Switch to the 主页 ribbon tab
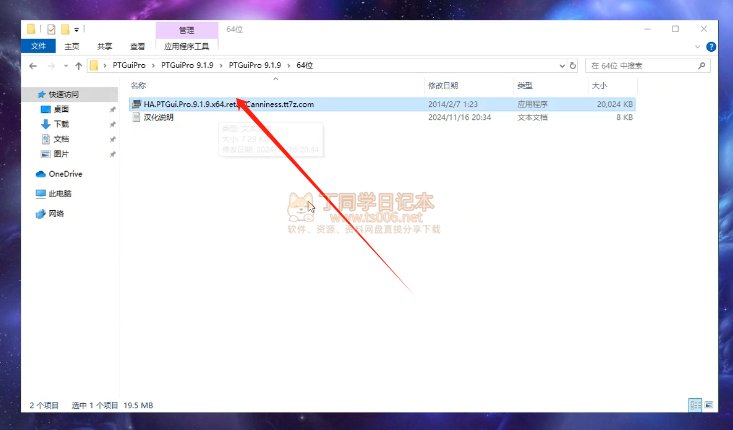This screenshot has width=733, height=430. (x=72, y=46)
